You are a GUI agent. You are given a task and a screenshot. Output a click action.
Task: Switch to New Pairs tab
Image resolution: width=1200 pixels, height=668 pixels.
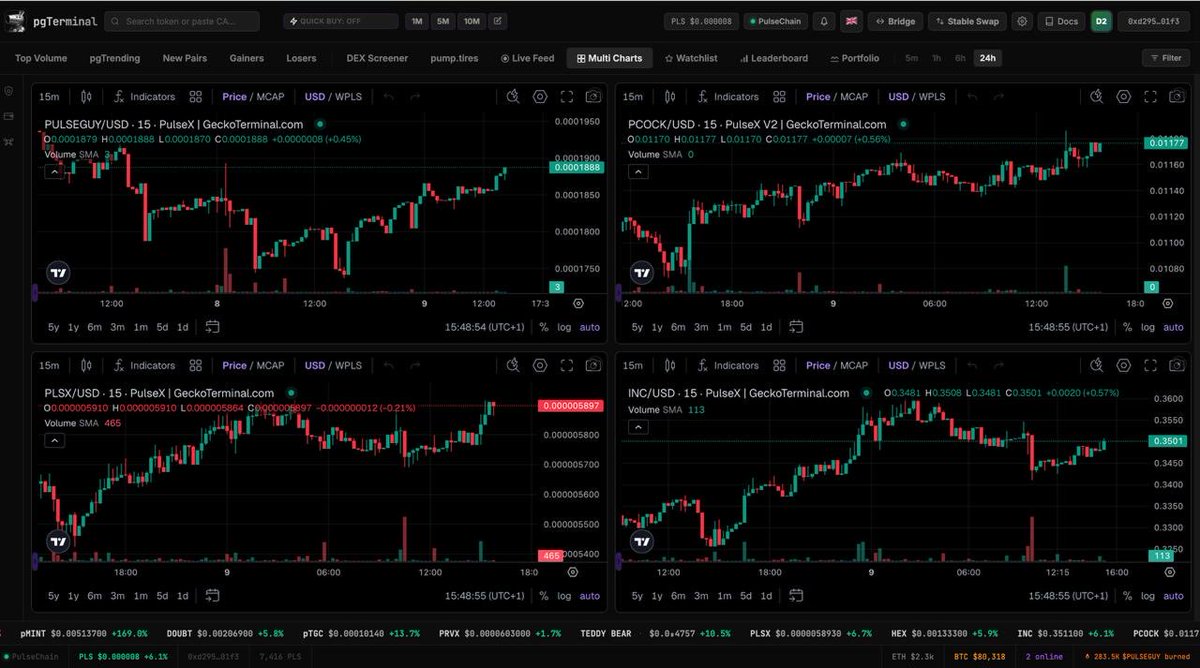(x=185, y=58)
